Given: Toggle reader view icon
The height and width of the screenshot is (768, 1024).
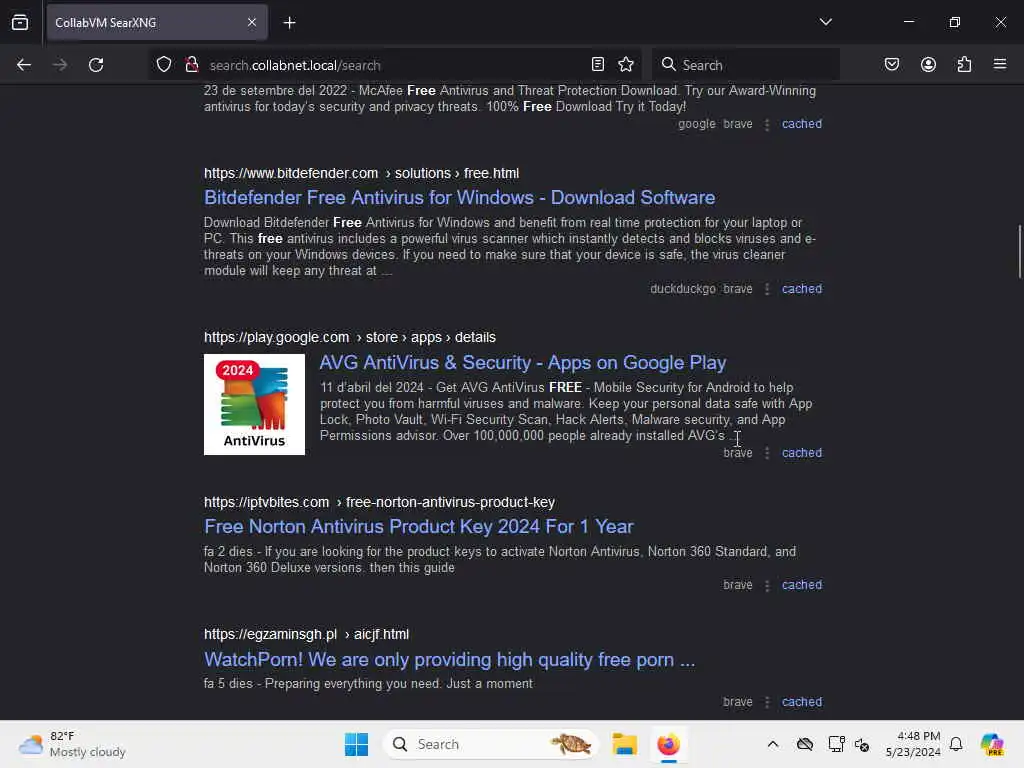Looking at the screenshot, I should (598, 64).
